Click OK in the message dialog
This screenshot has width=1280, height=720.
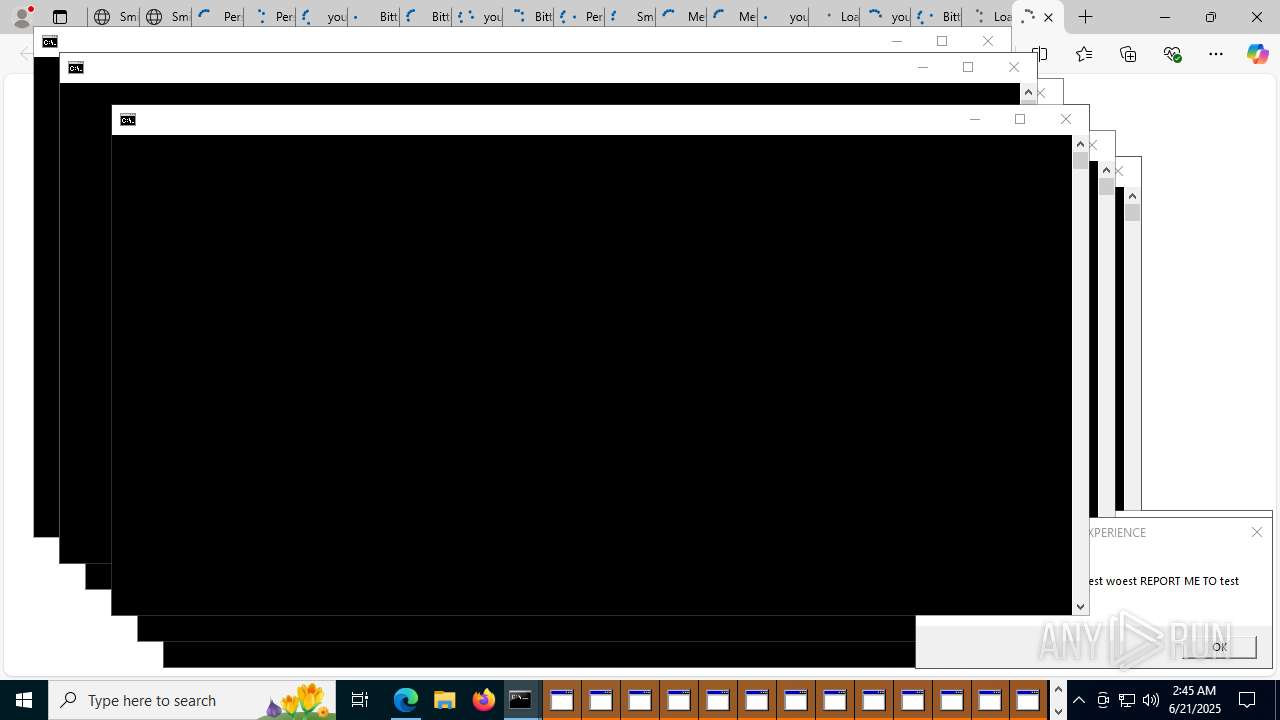pyautogui.click(x=1219, y=647)
